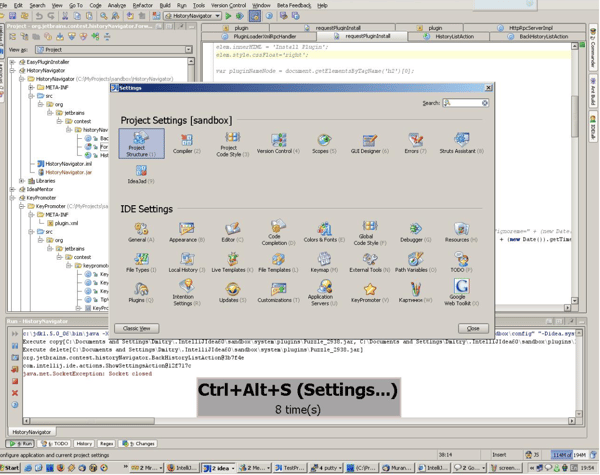This screenshot has height=475, width=600.
Task: Open Application Servers settings
Action: pos(324,293)
